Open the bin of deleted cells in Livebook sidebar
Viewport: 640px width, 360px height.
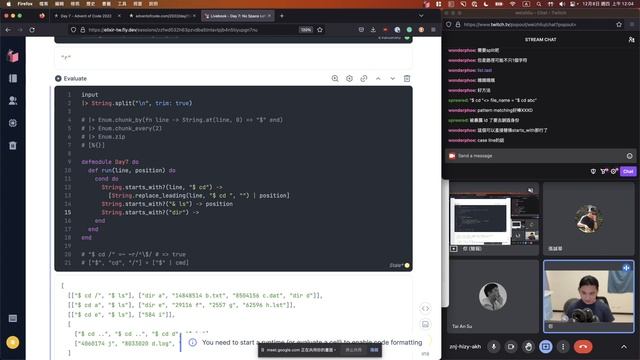13,145
